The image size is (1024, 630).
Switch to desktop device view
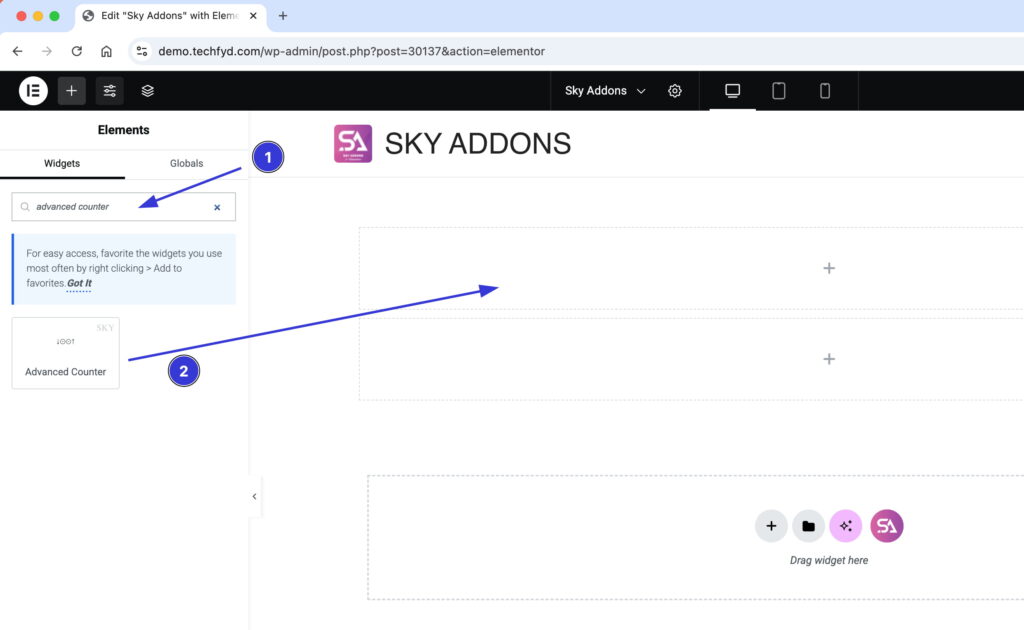[x=733, y=91]
